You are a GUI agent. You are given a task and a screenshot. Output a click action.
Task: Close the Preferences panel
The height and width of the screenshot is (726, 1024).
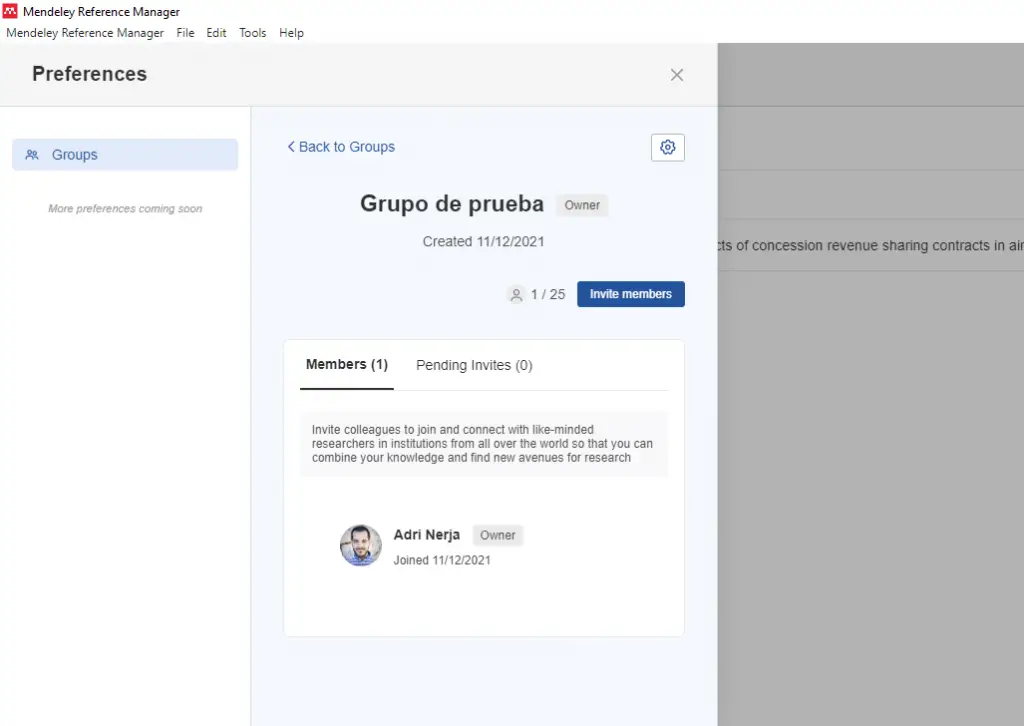coord(677,75)
